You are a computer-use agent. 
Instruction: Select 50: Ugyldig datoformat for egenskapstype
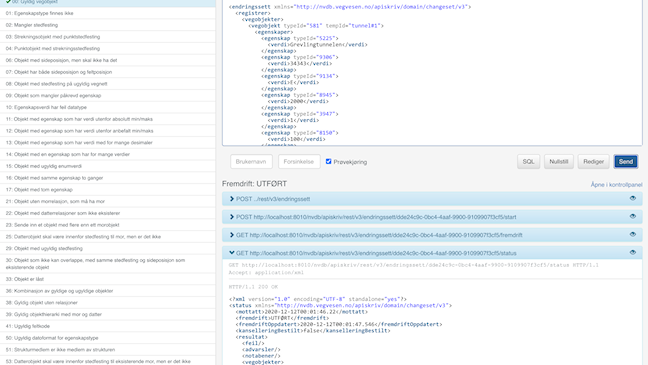coord(107,338)
